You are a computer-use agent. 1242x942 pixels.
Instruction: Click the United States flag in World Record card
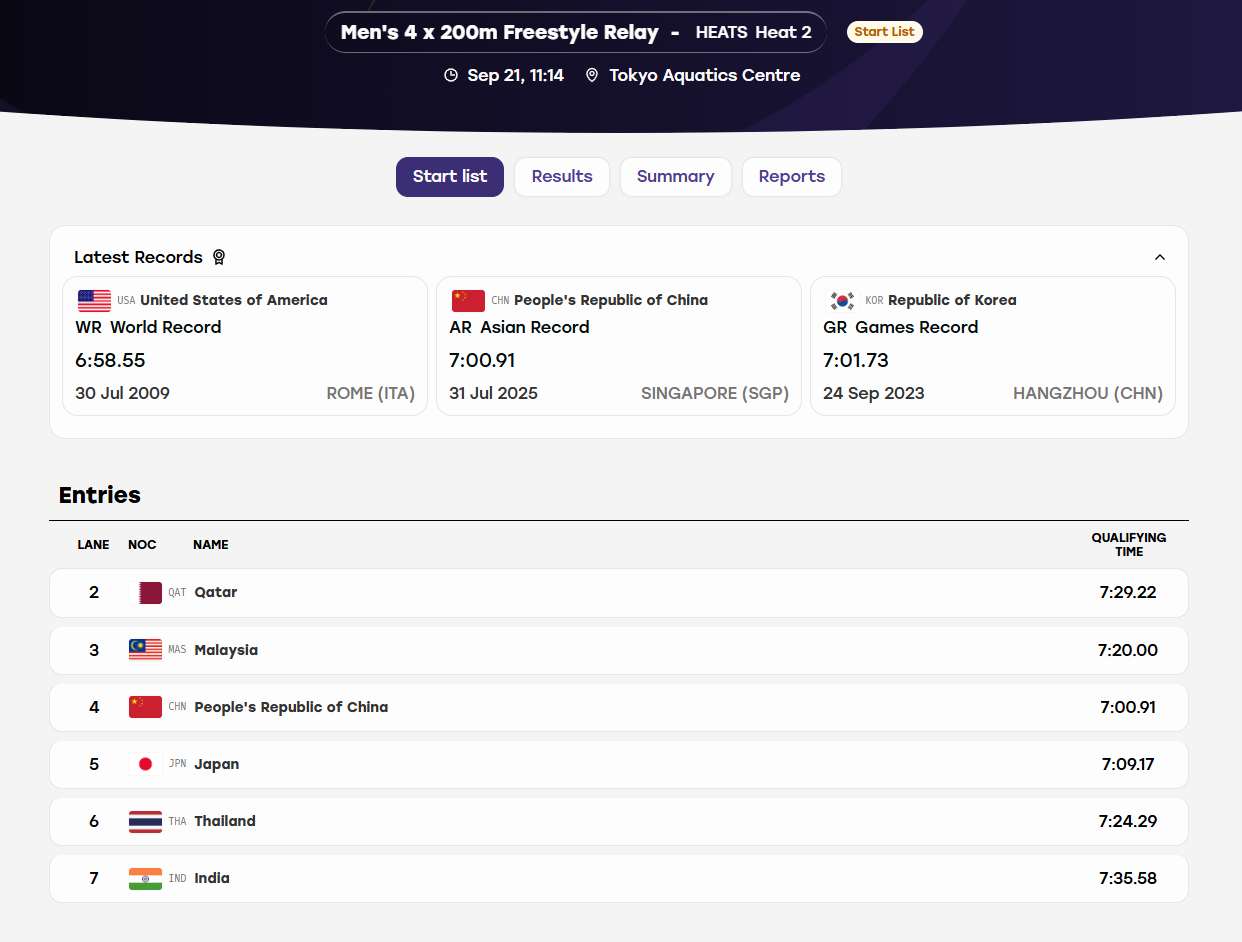pos(94,301)
